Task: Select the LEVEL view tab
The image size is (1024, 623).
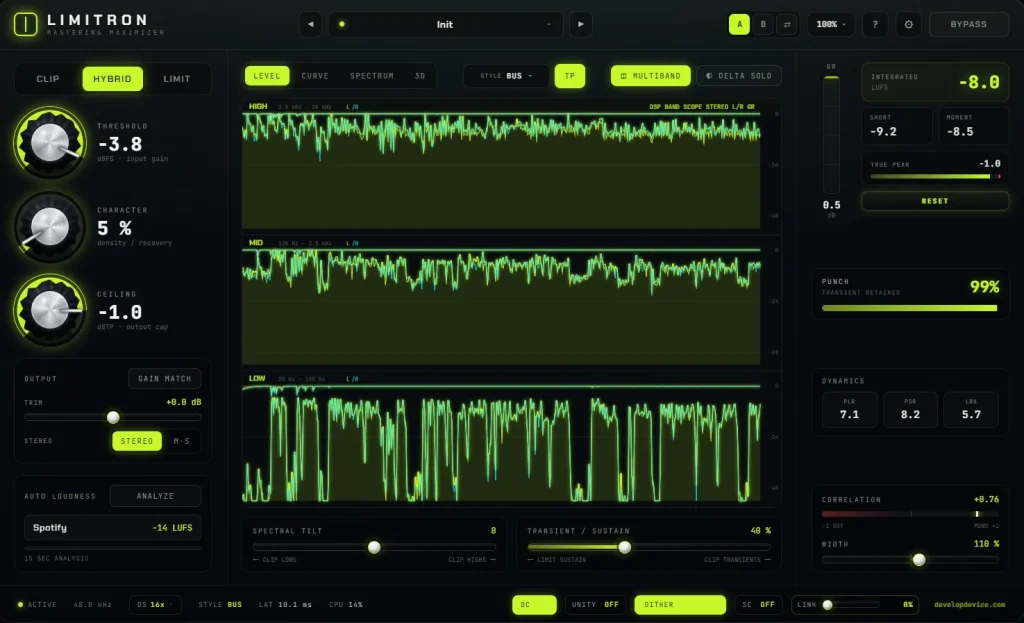Action: click(266, 76)
